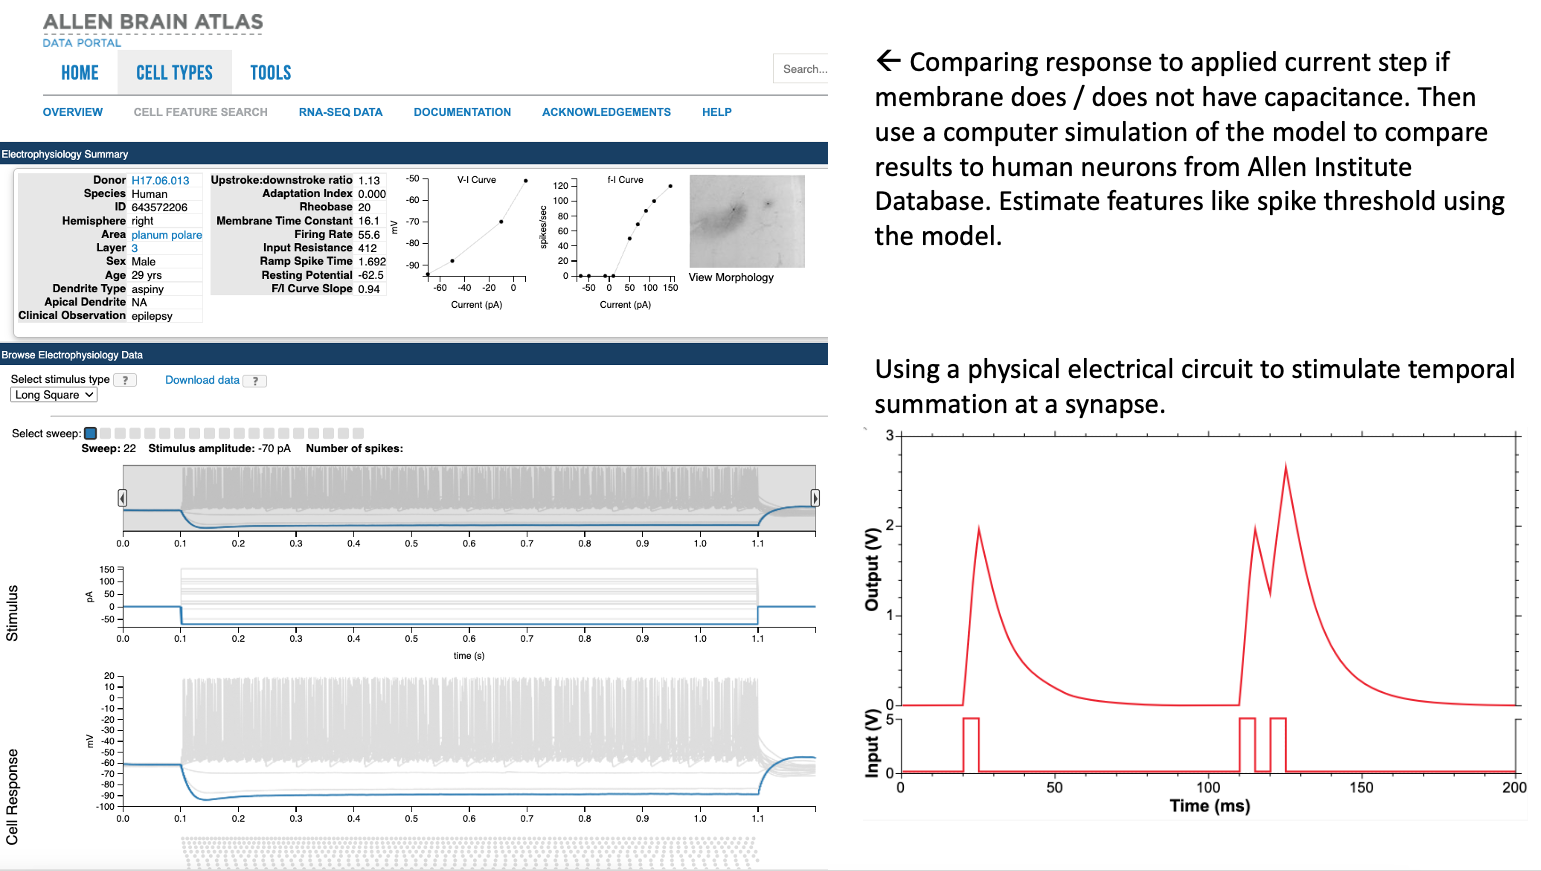
Task: Open donor H17.06.013 link
Action: coord(160,181)
